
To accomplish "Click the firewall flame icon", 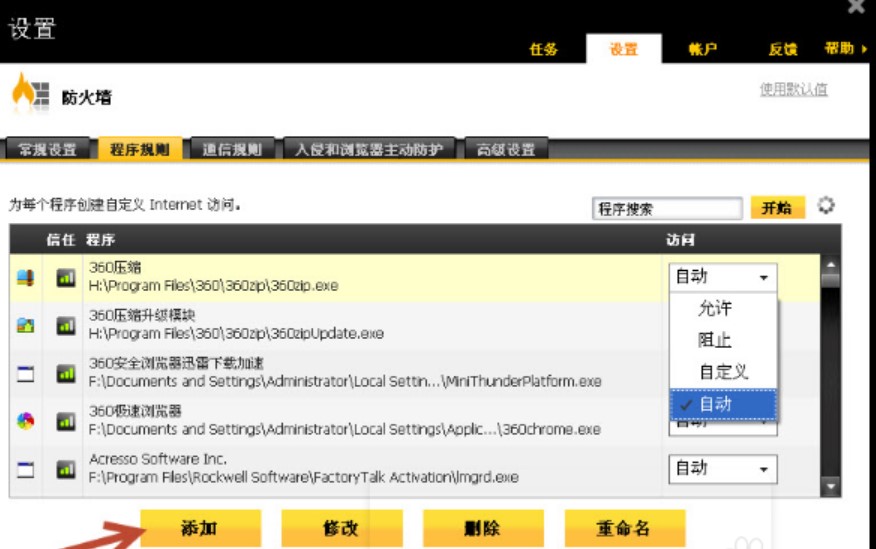I will [30, 92].
